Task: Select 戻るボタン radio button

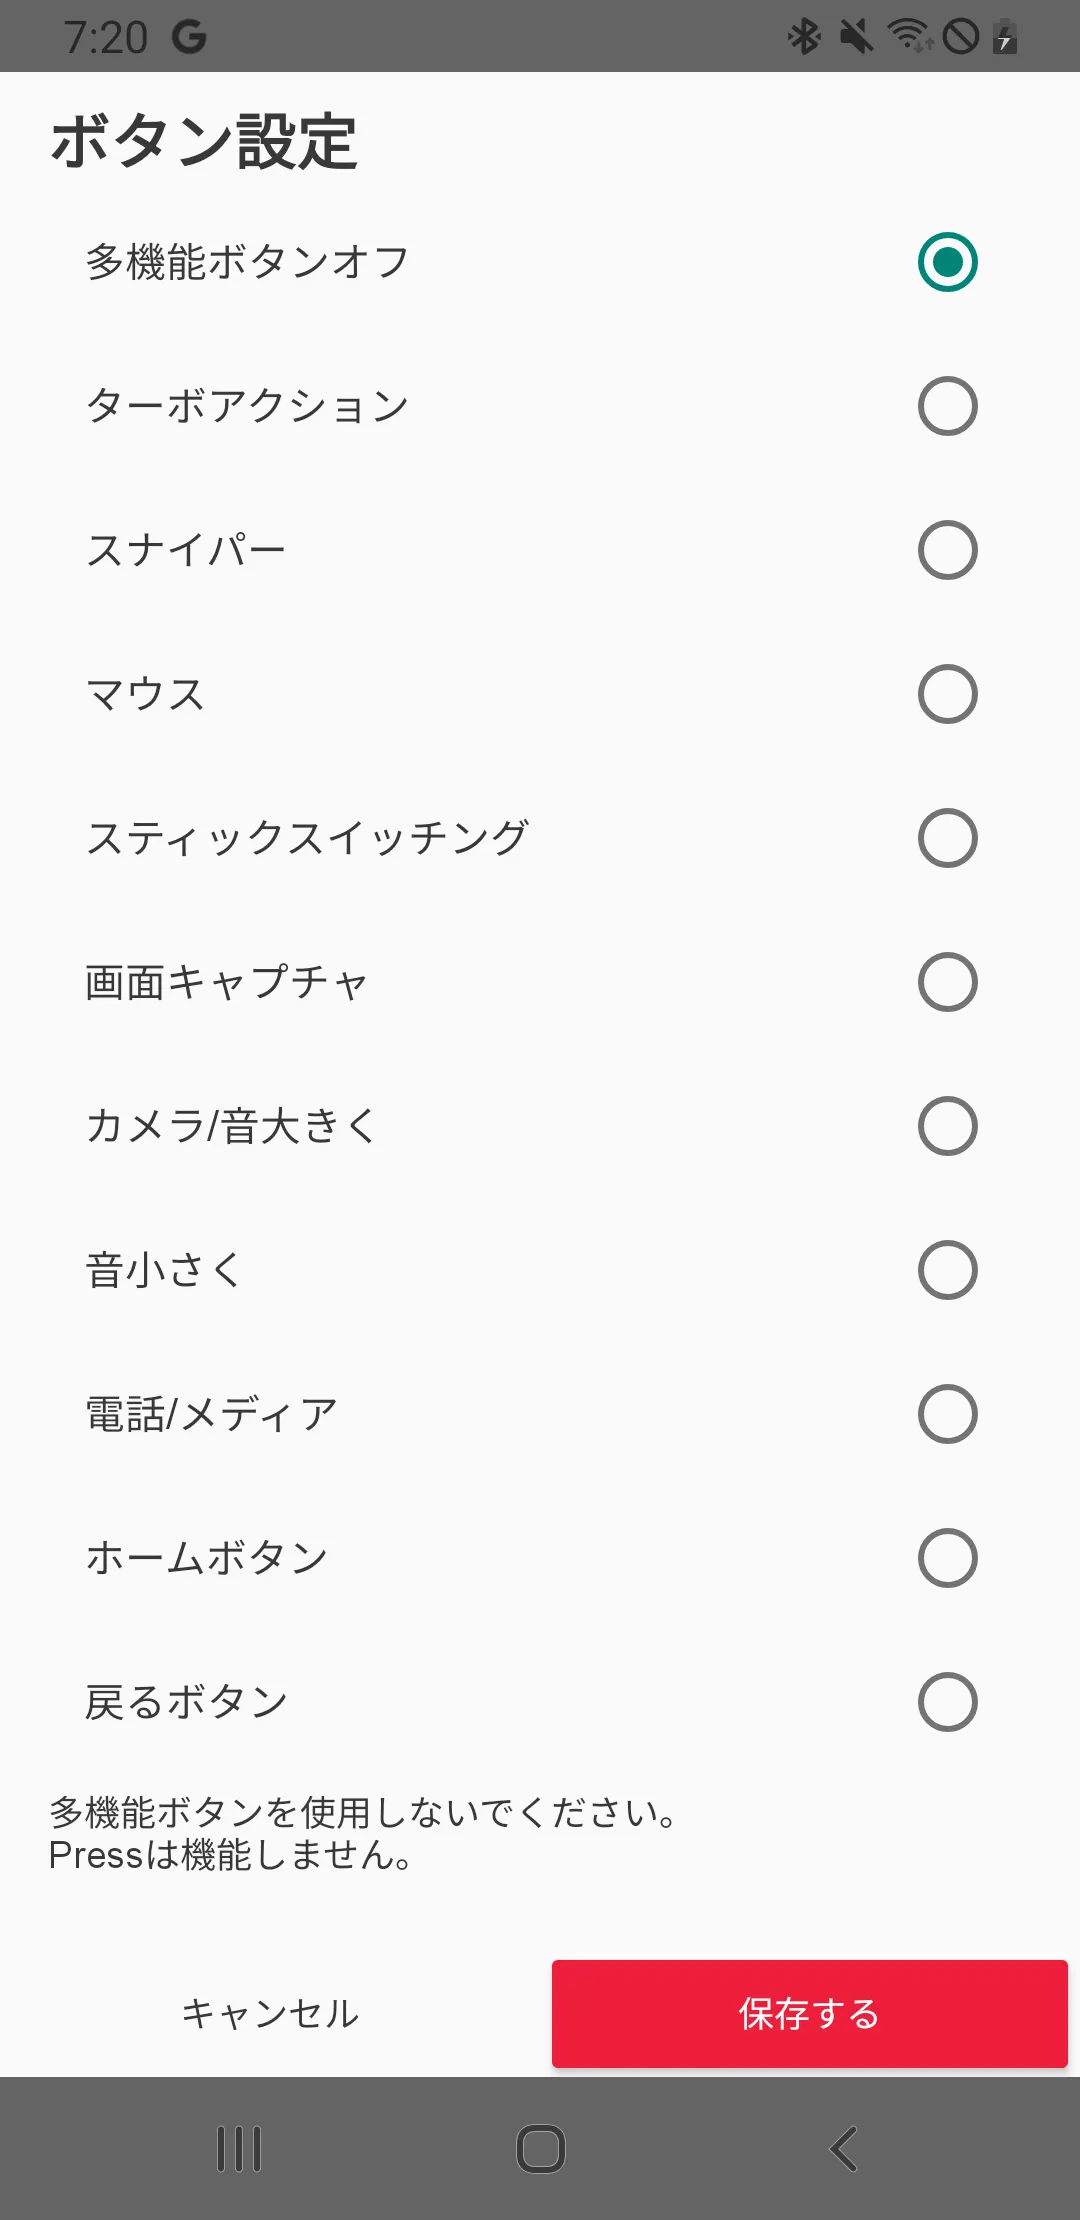Action: point(947,1702)
